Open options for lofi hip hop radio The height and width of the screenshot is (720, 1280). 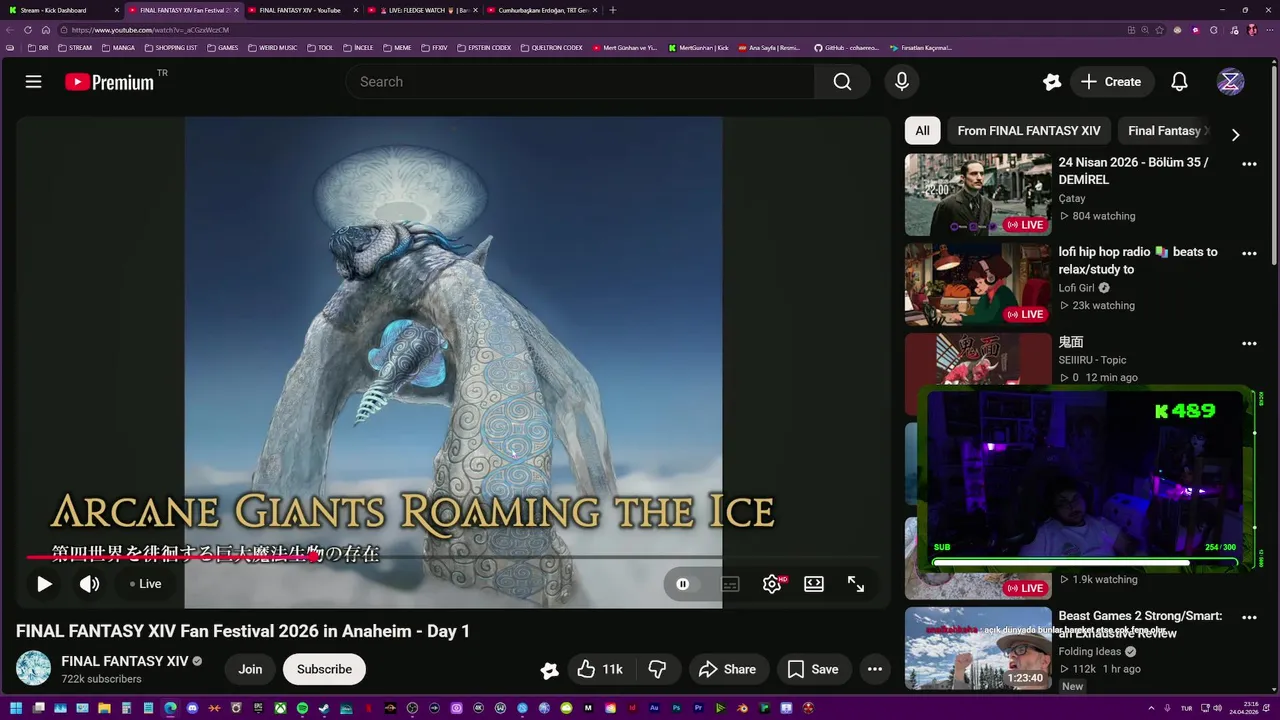coord(1249,254)
